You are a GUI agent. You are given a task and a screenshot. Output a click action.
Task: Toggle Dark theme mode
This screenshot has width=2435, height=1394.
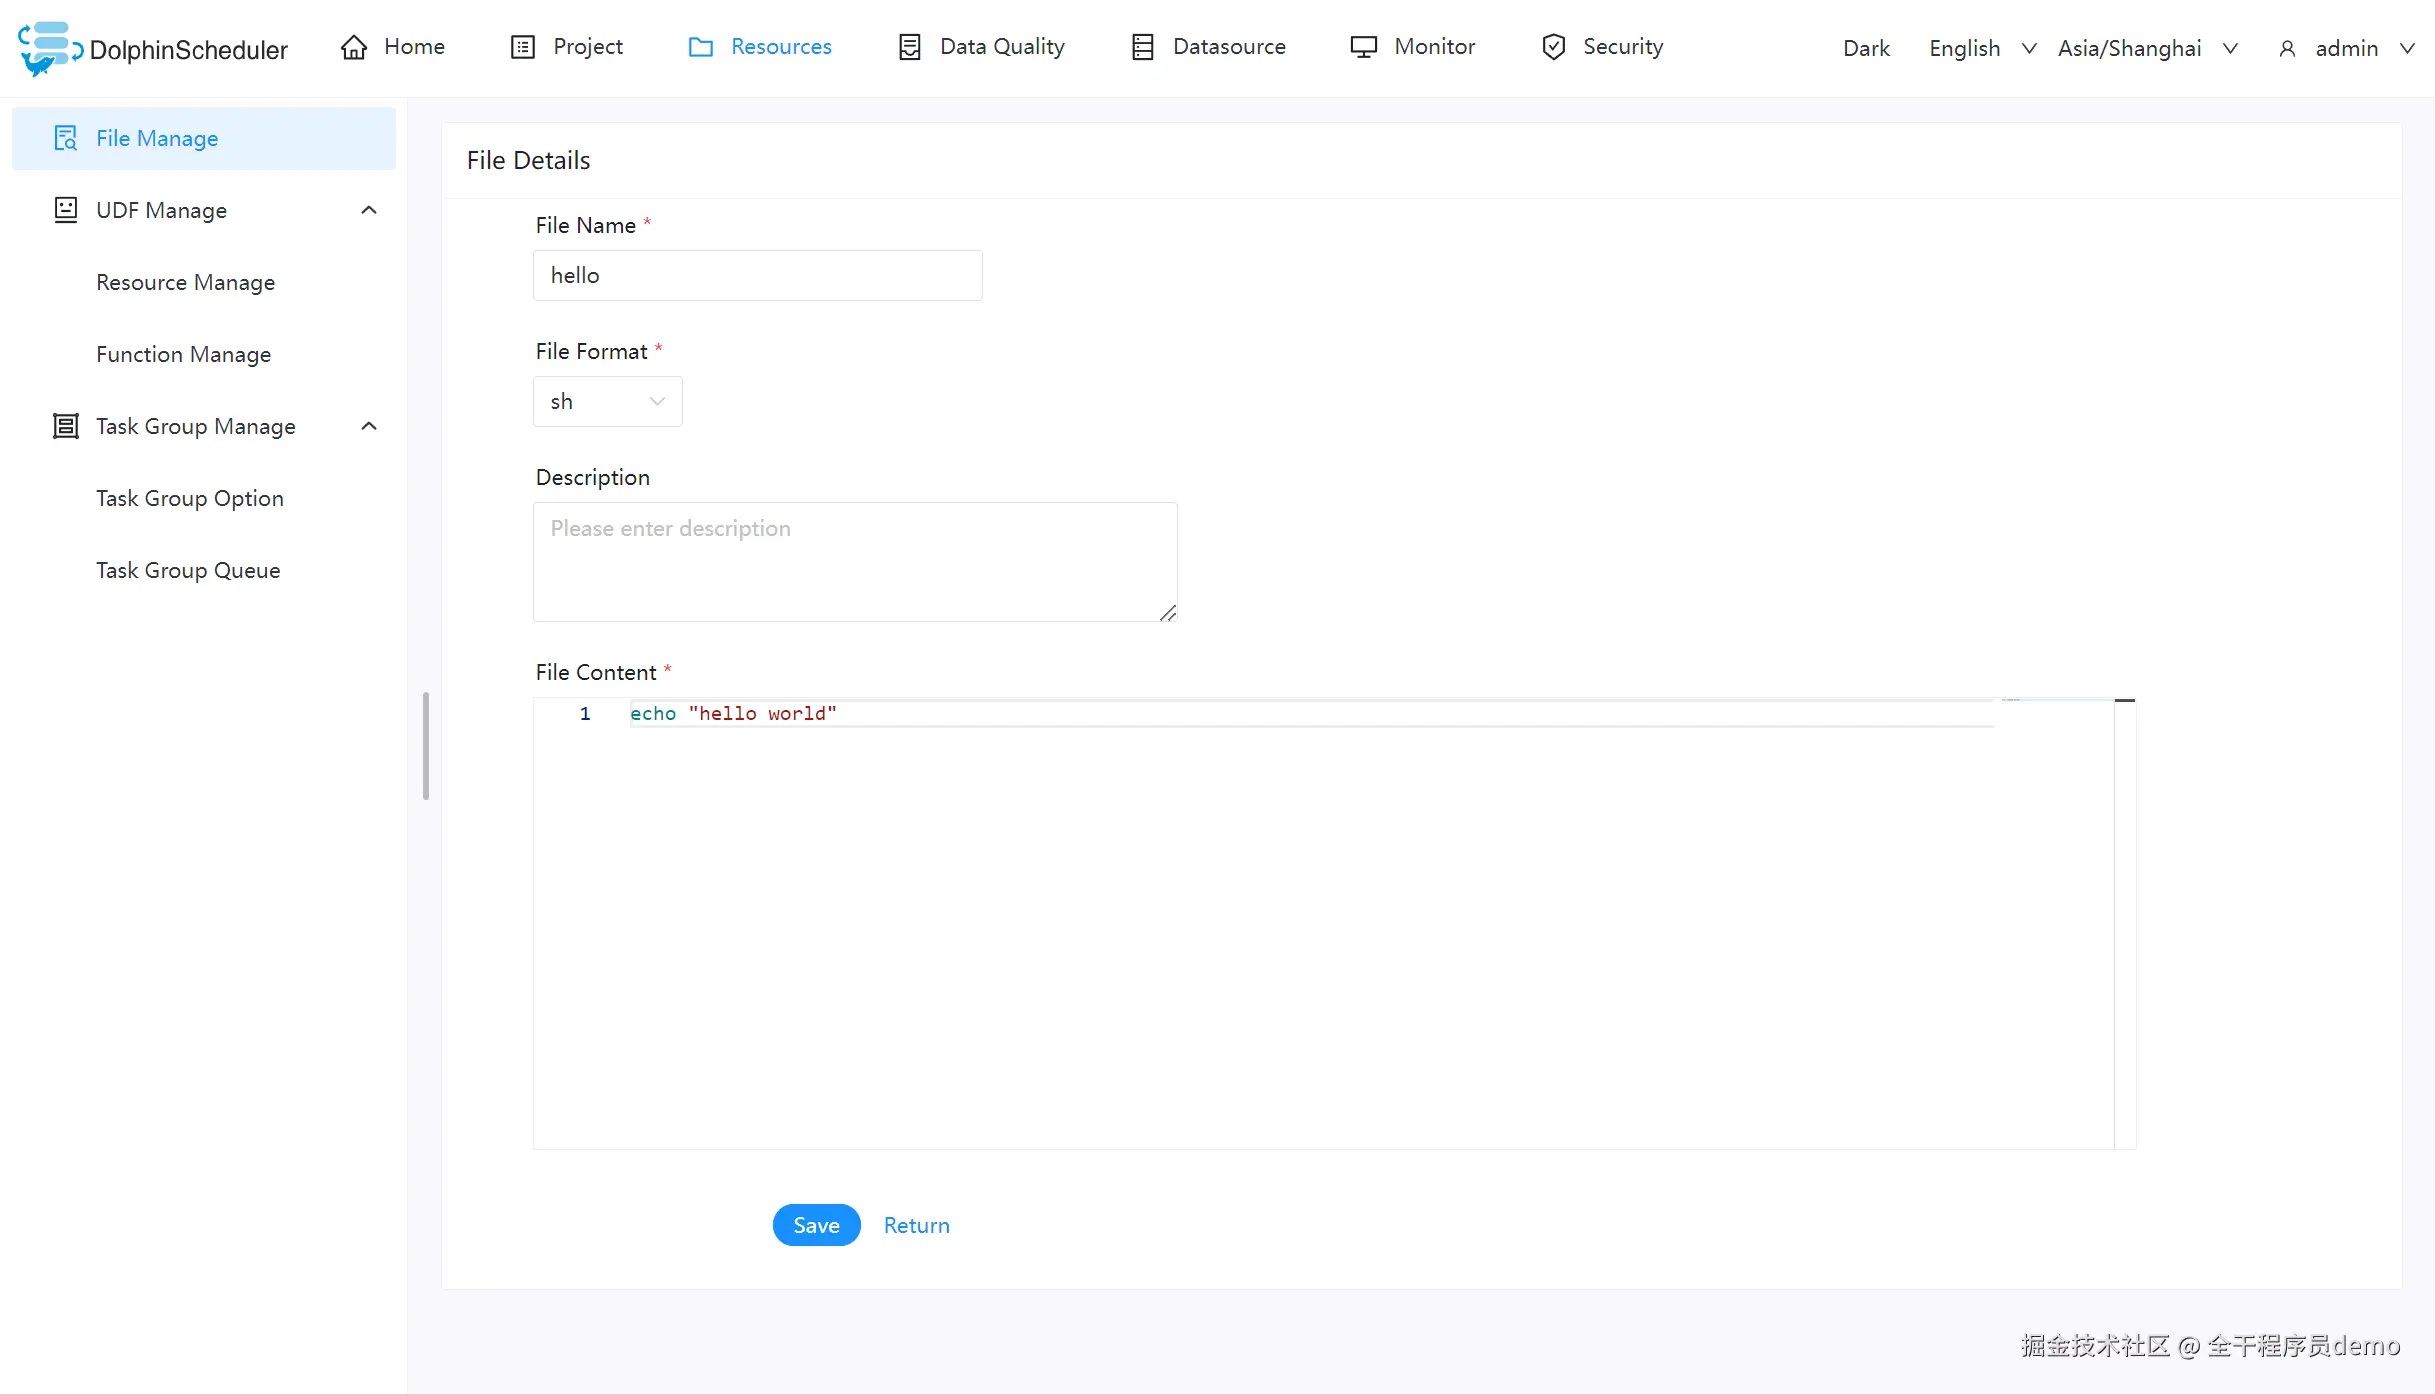(x=1865, y=48)
